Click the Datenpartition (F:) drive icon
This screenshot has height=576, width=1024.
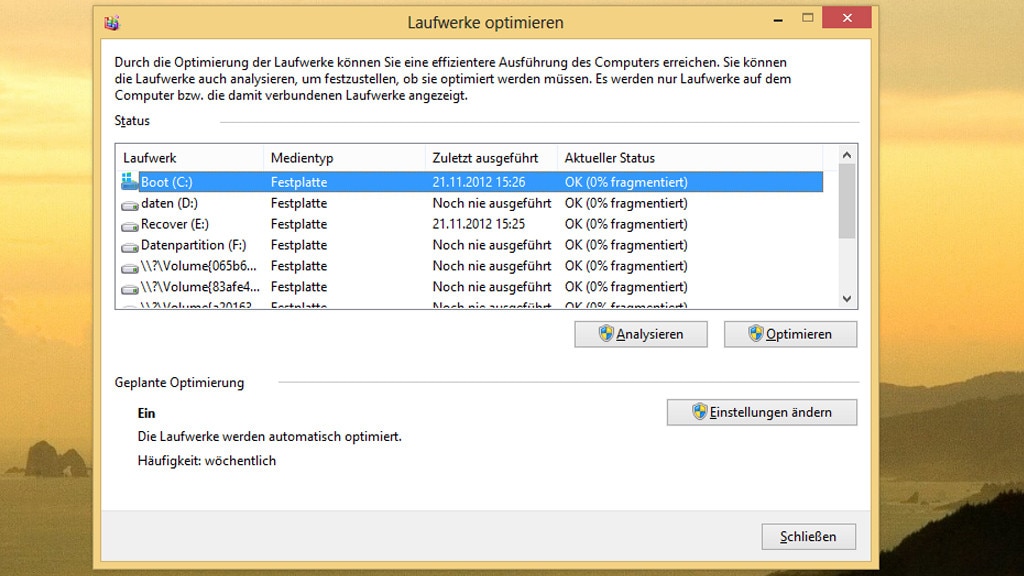tap(130, 245)
